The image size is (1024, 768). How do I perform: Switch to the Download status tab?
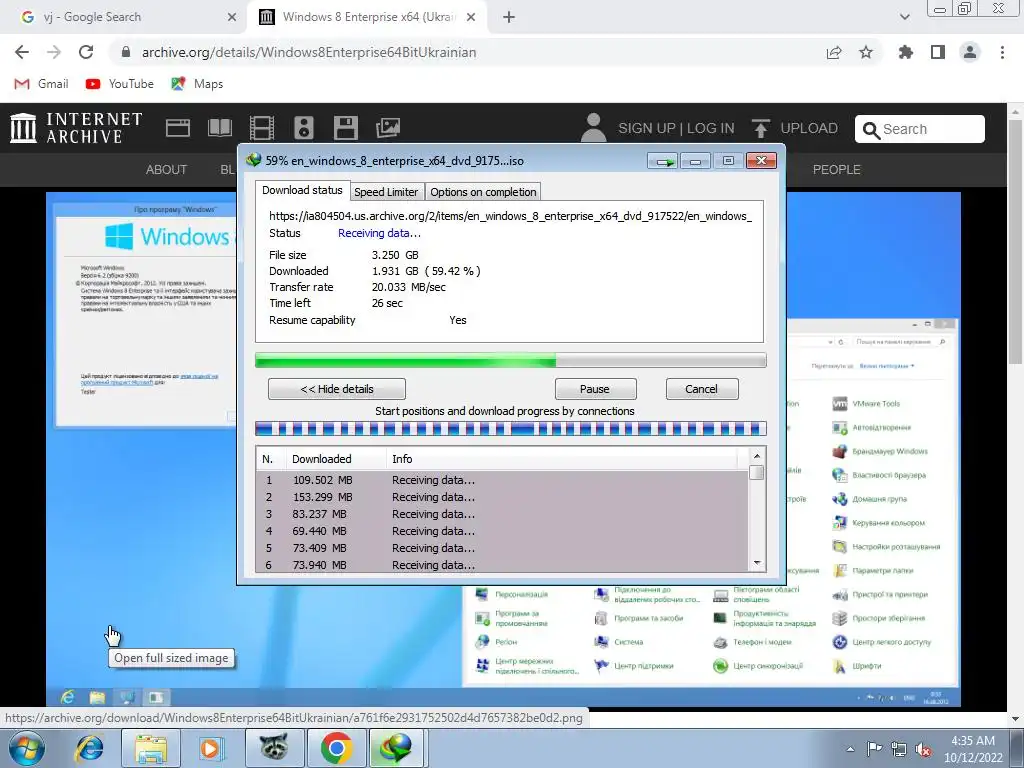[x=302, y=190]
